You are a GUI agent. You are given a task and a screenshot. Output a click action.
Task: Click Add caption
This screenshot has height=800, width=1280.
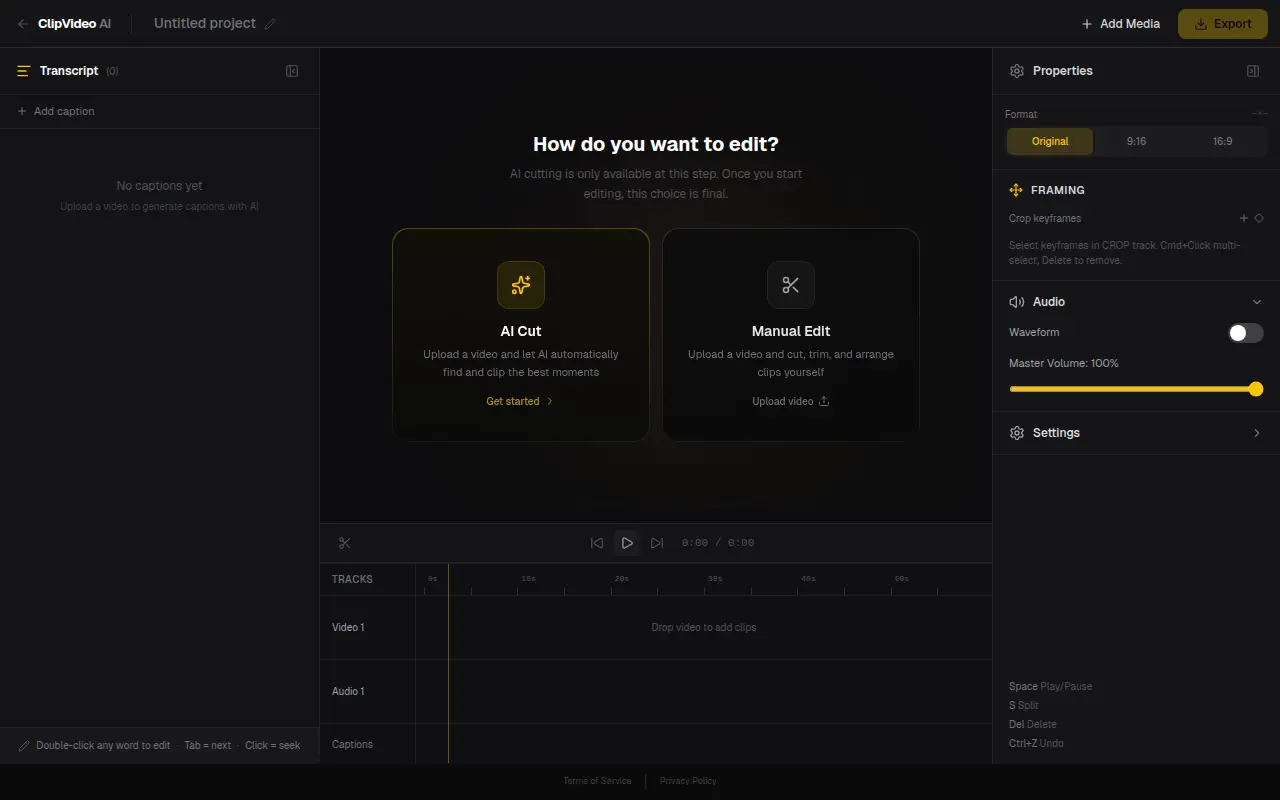tap(56, 111)
